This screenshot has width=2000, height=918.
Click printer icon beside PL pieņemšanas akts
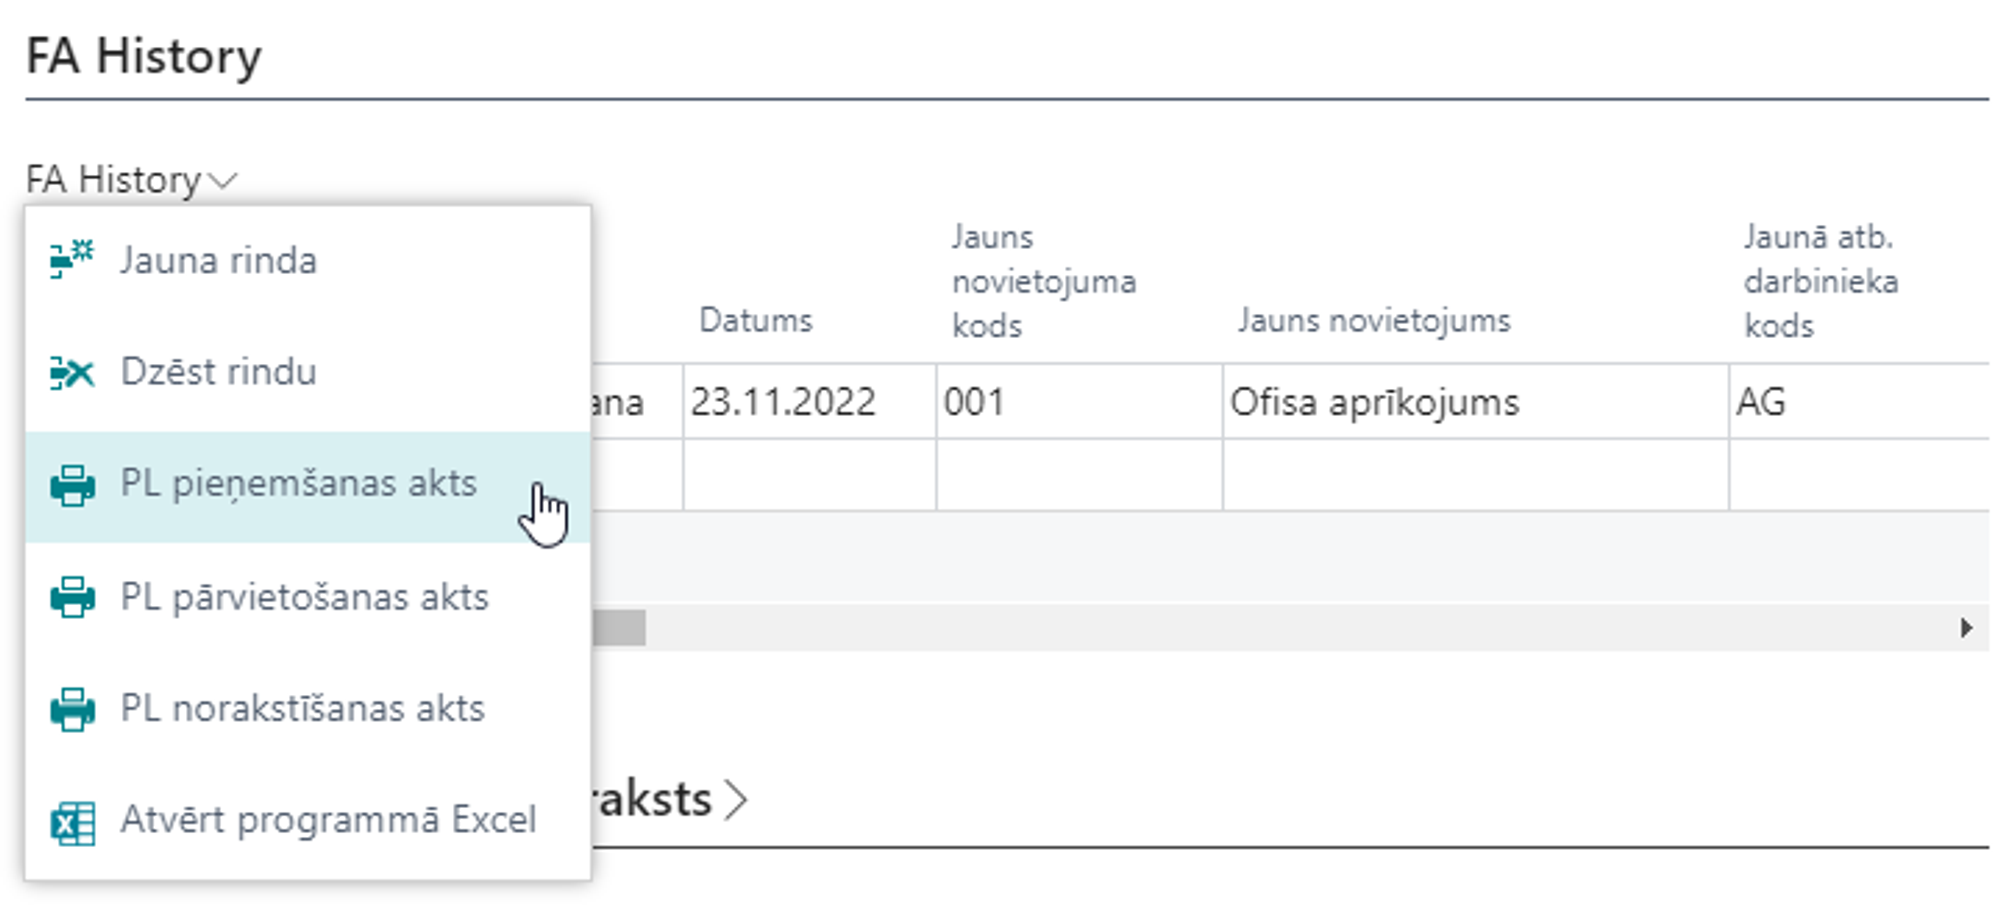[x=72, y=485]
